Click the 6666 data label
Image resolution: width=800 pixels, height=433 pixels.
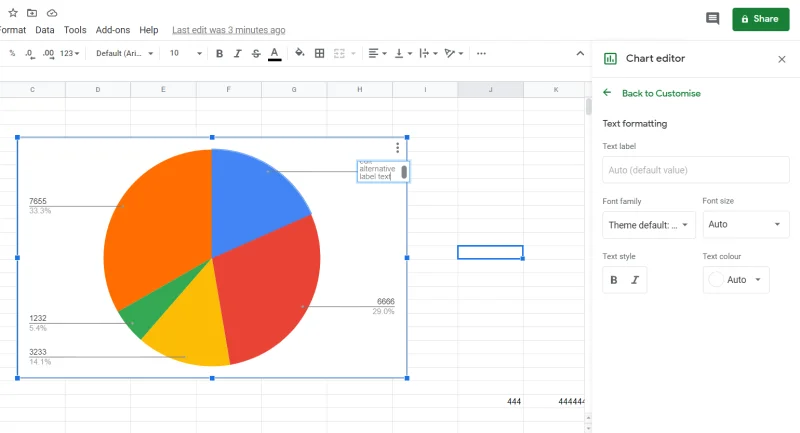click(386, 301)
